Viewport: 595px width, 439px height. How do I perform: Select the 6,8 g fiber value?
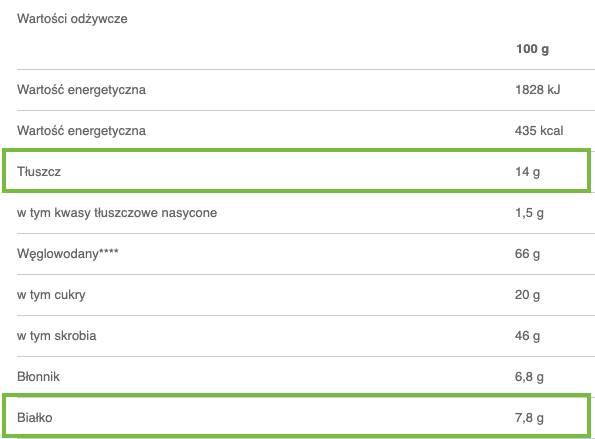coord(529,377)
